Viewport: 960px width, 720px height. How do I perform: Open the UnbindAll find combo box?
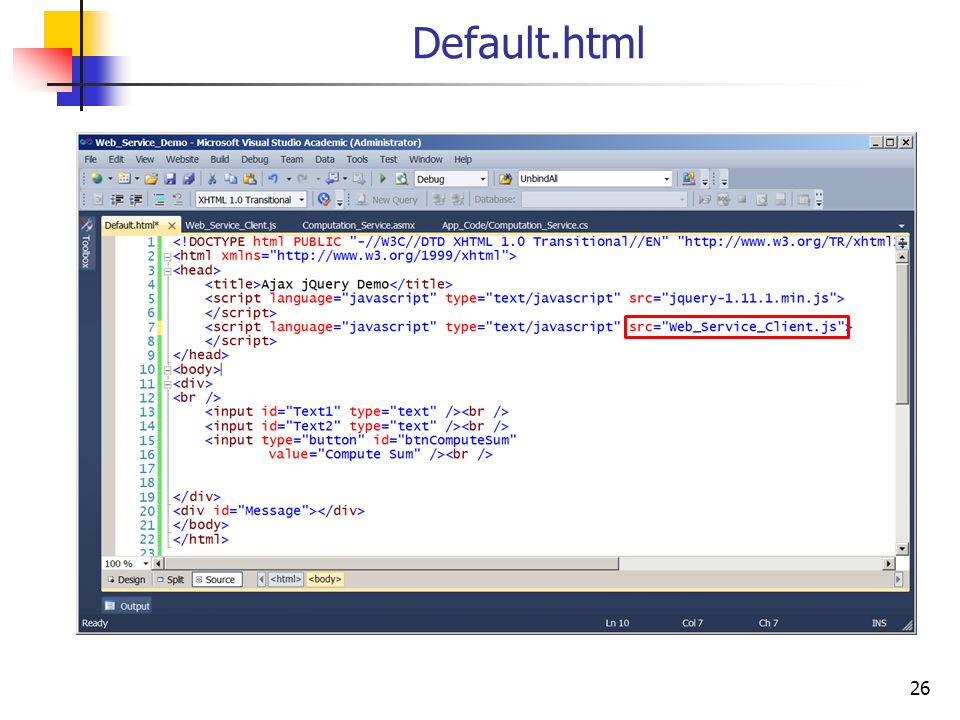667,179
